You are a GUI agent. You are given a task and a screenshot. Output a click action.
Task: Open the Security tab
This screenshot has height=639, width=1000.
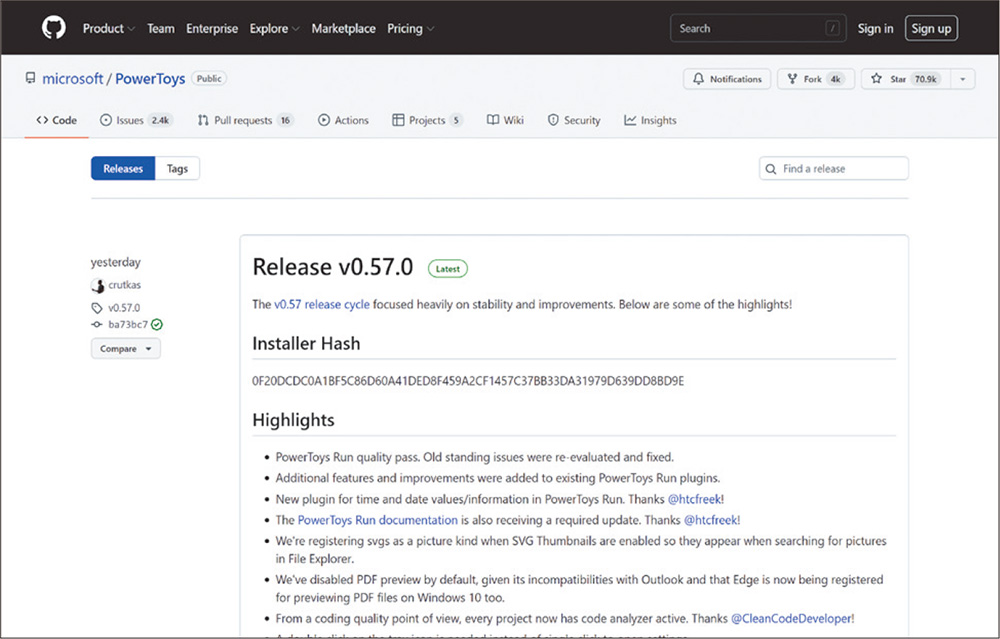pos(574,120)
